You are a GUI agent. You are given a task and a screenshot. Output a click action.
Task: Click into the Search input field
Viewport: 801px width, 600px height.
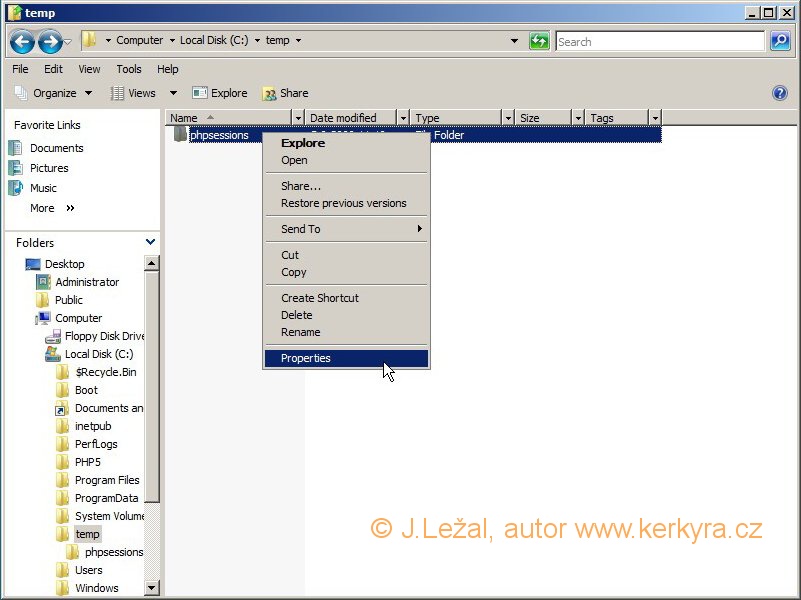coord(660,41)
